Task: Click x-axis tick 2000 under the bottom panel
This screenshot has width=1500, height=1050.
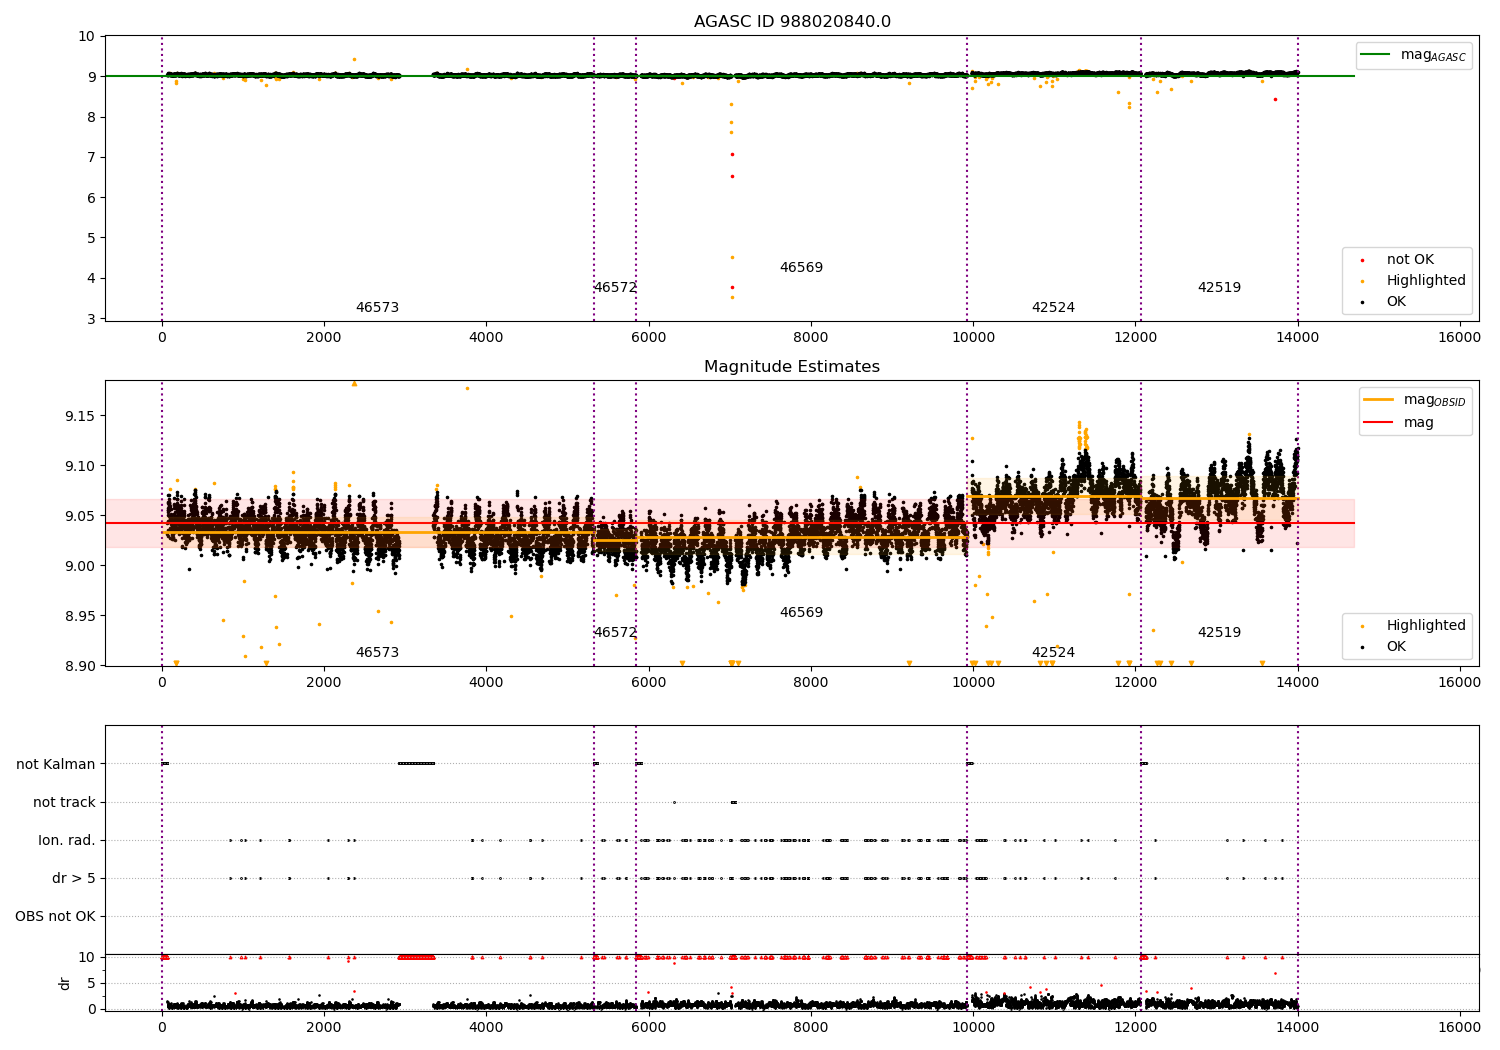Action: [324, 1027]
